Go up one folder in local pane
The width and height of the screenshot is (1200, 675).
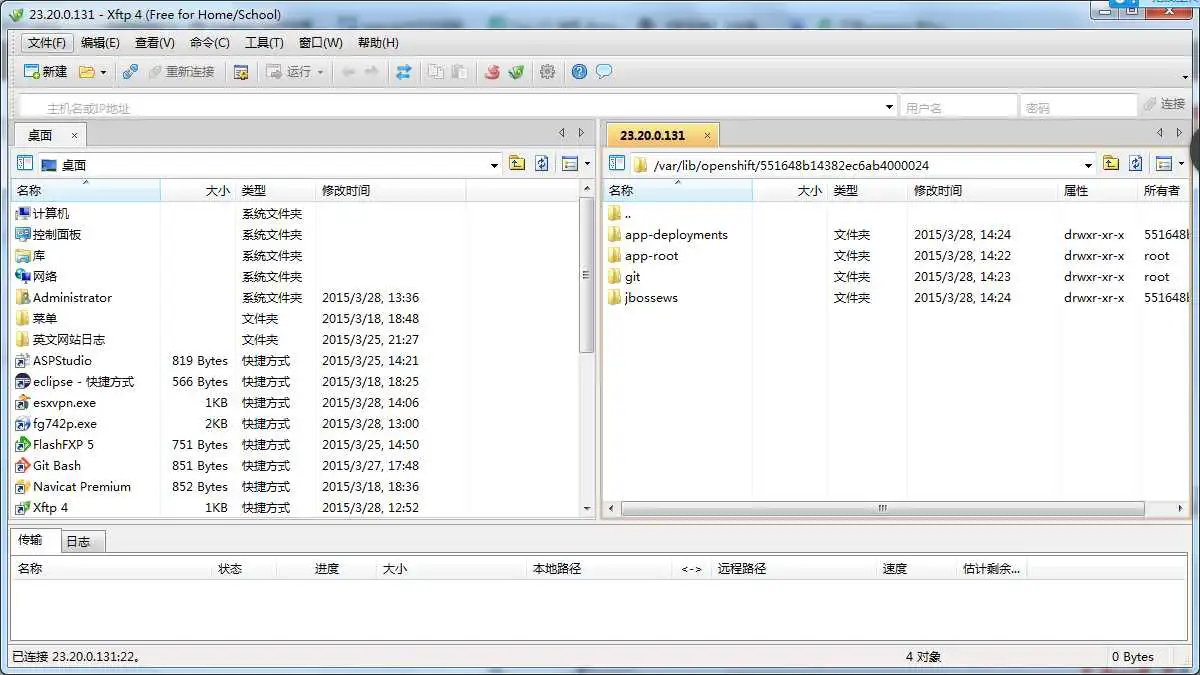point(517,164)
